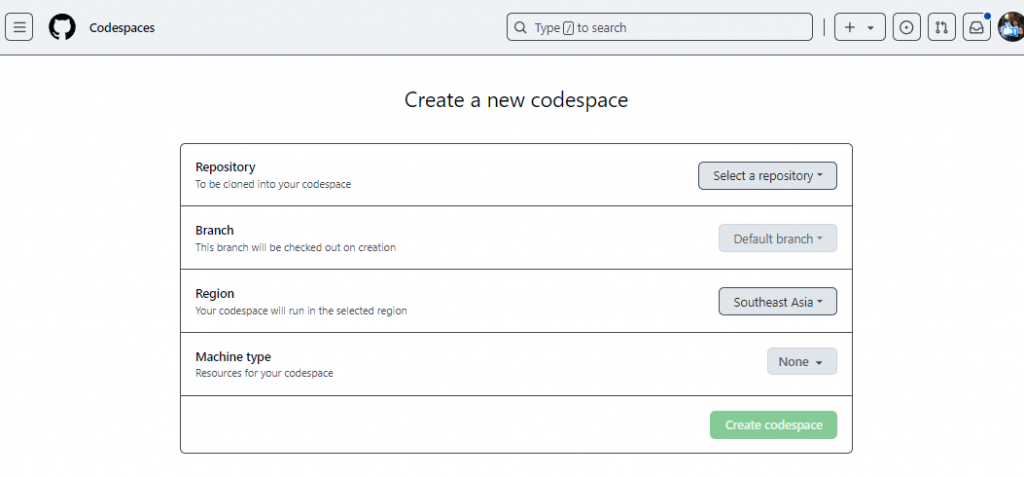This screenshot has height=477, width=1024.
Task: Open the Pull requests icon
Action: pyautogui.click(x=941, y=28)
